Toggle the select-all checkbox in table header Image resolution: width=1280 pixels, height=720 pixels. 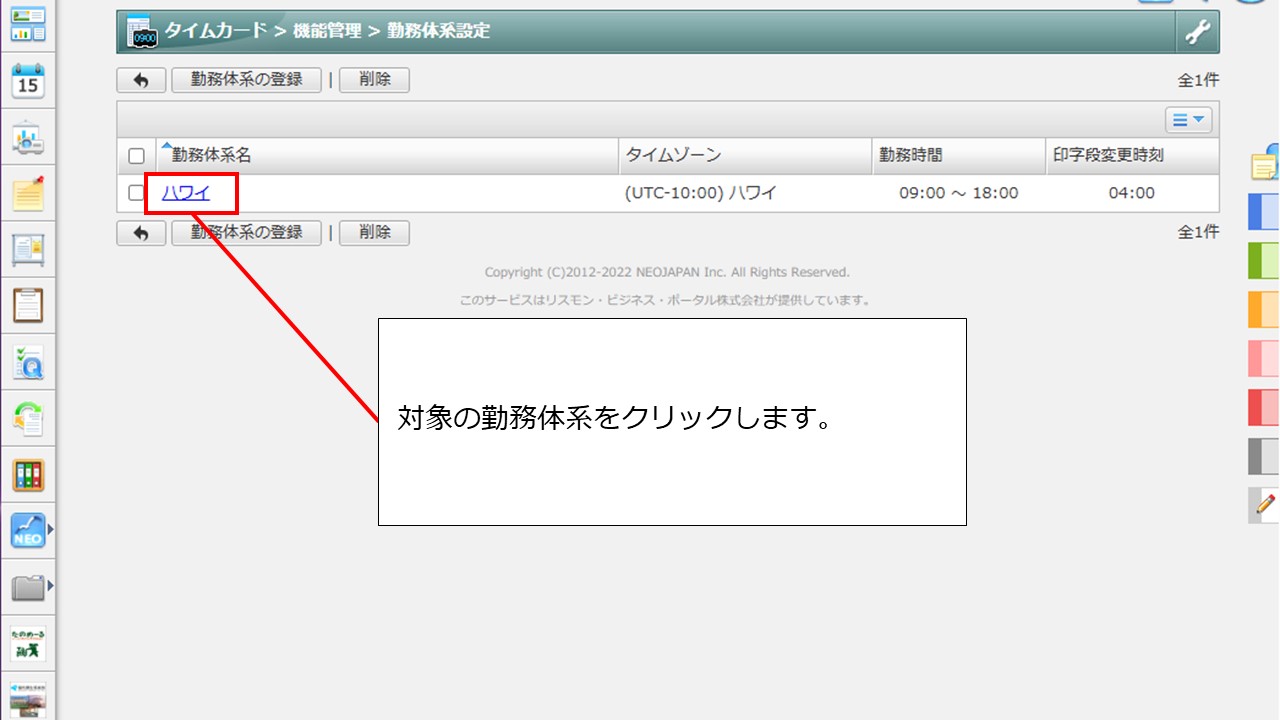coord(137,156)
